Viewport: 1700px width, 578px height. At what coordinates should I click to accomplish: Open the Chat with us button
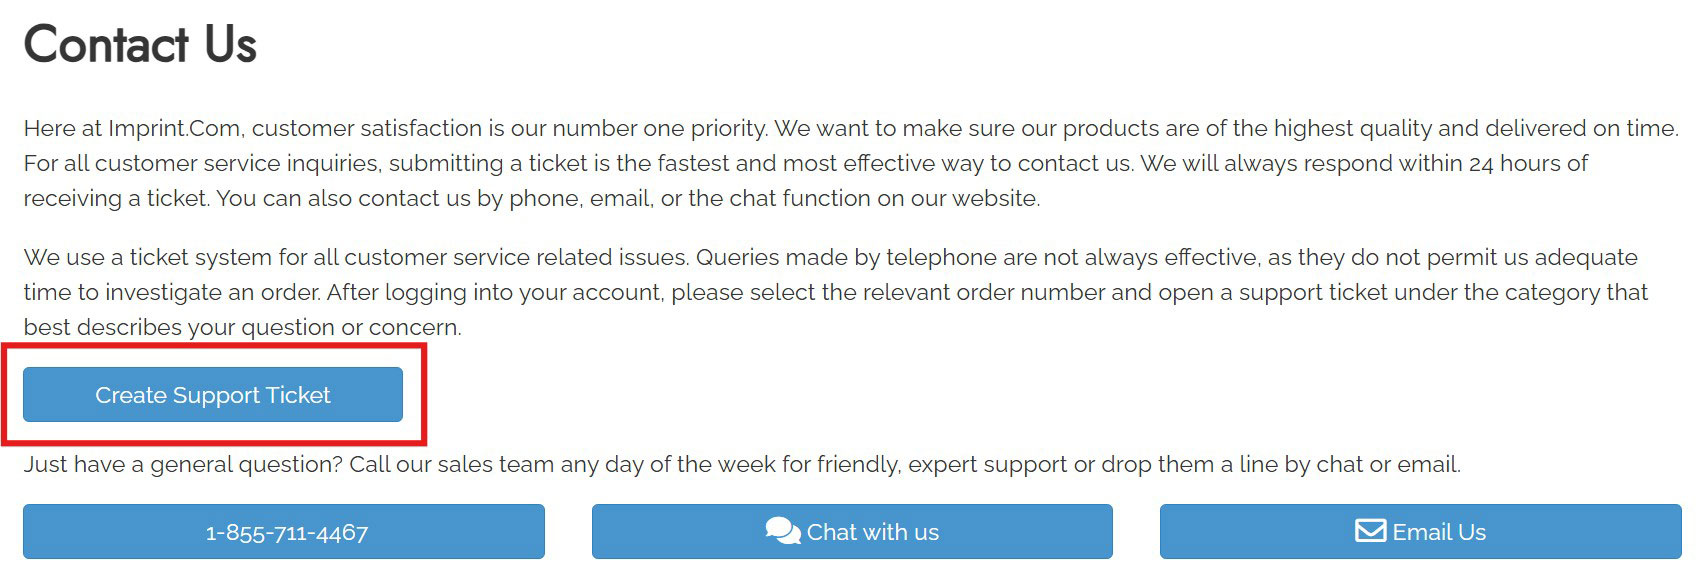click(852, 532)
